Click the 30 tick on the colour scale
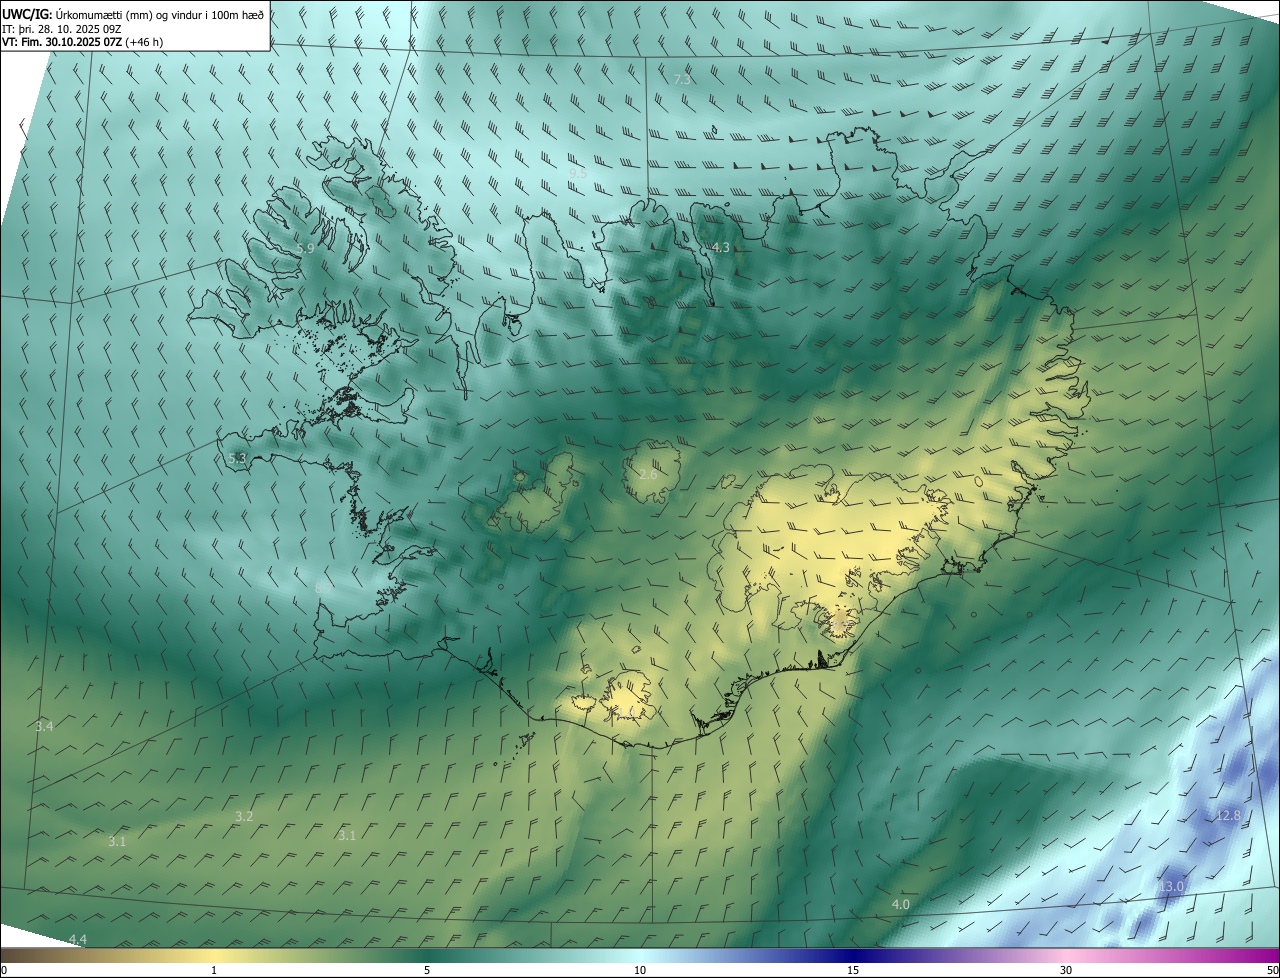This screenshot has height=978, width=1280. click(x=1066, y=970)
